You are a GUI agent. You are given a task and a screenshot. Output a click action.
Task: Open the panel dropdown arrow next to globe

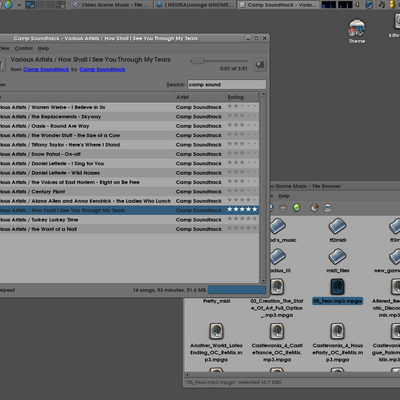click(19, 5)
